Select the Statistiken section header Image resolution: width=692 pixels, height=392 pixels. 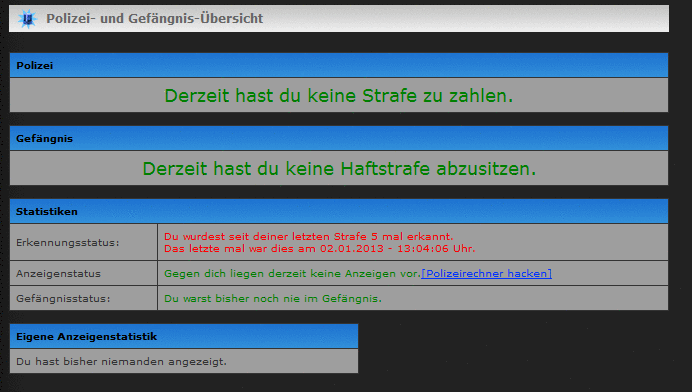point(339,211)
